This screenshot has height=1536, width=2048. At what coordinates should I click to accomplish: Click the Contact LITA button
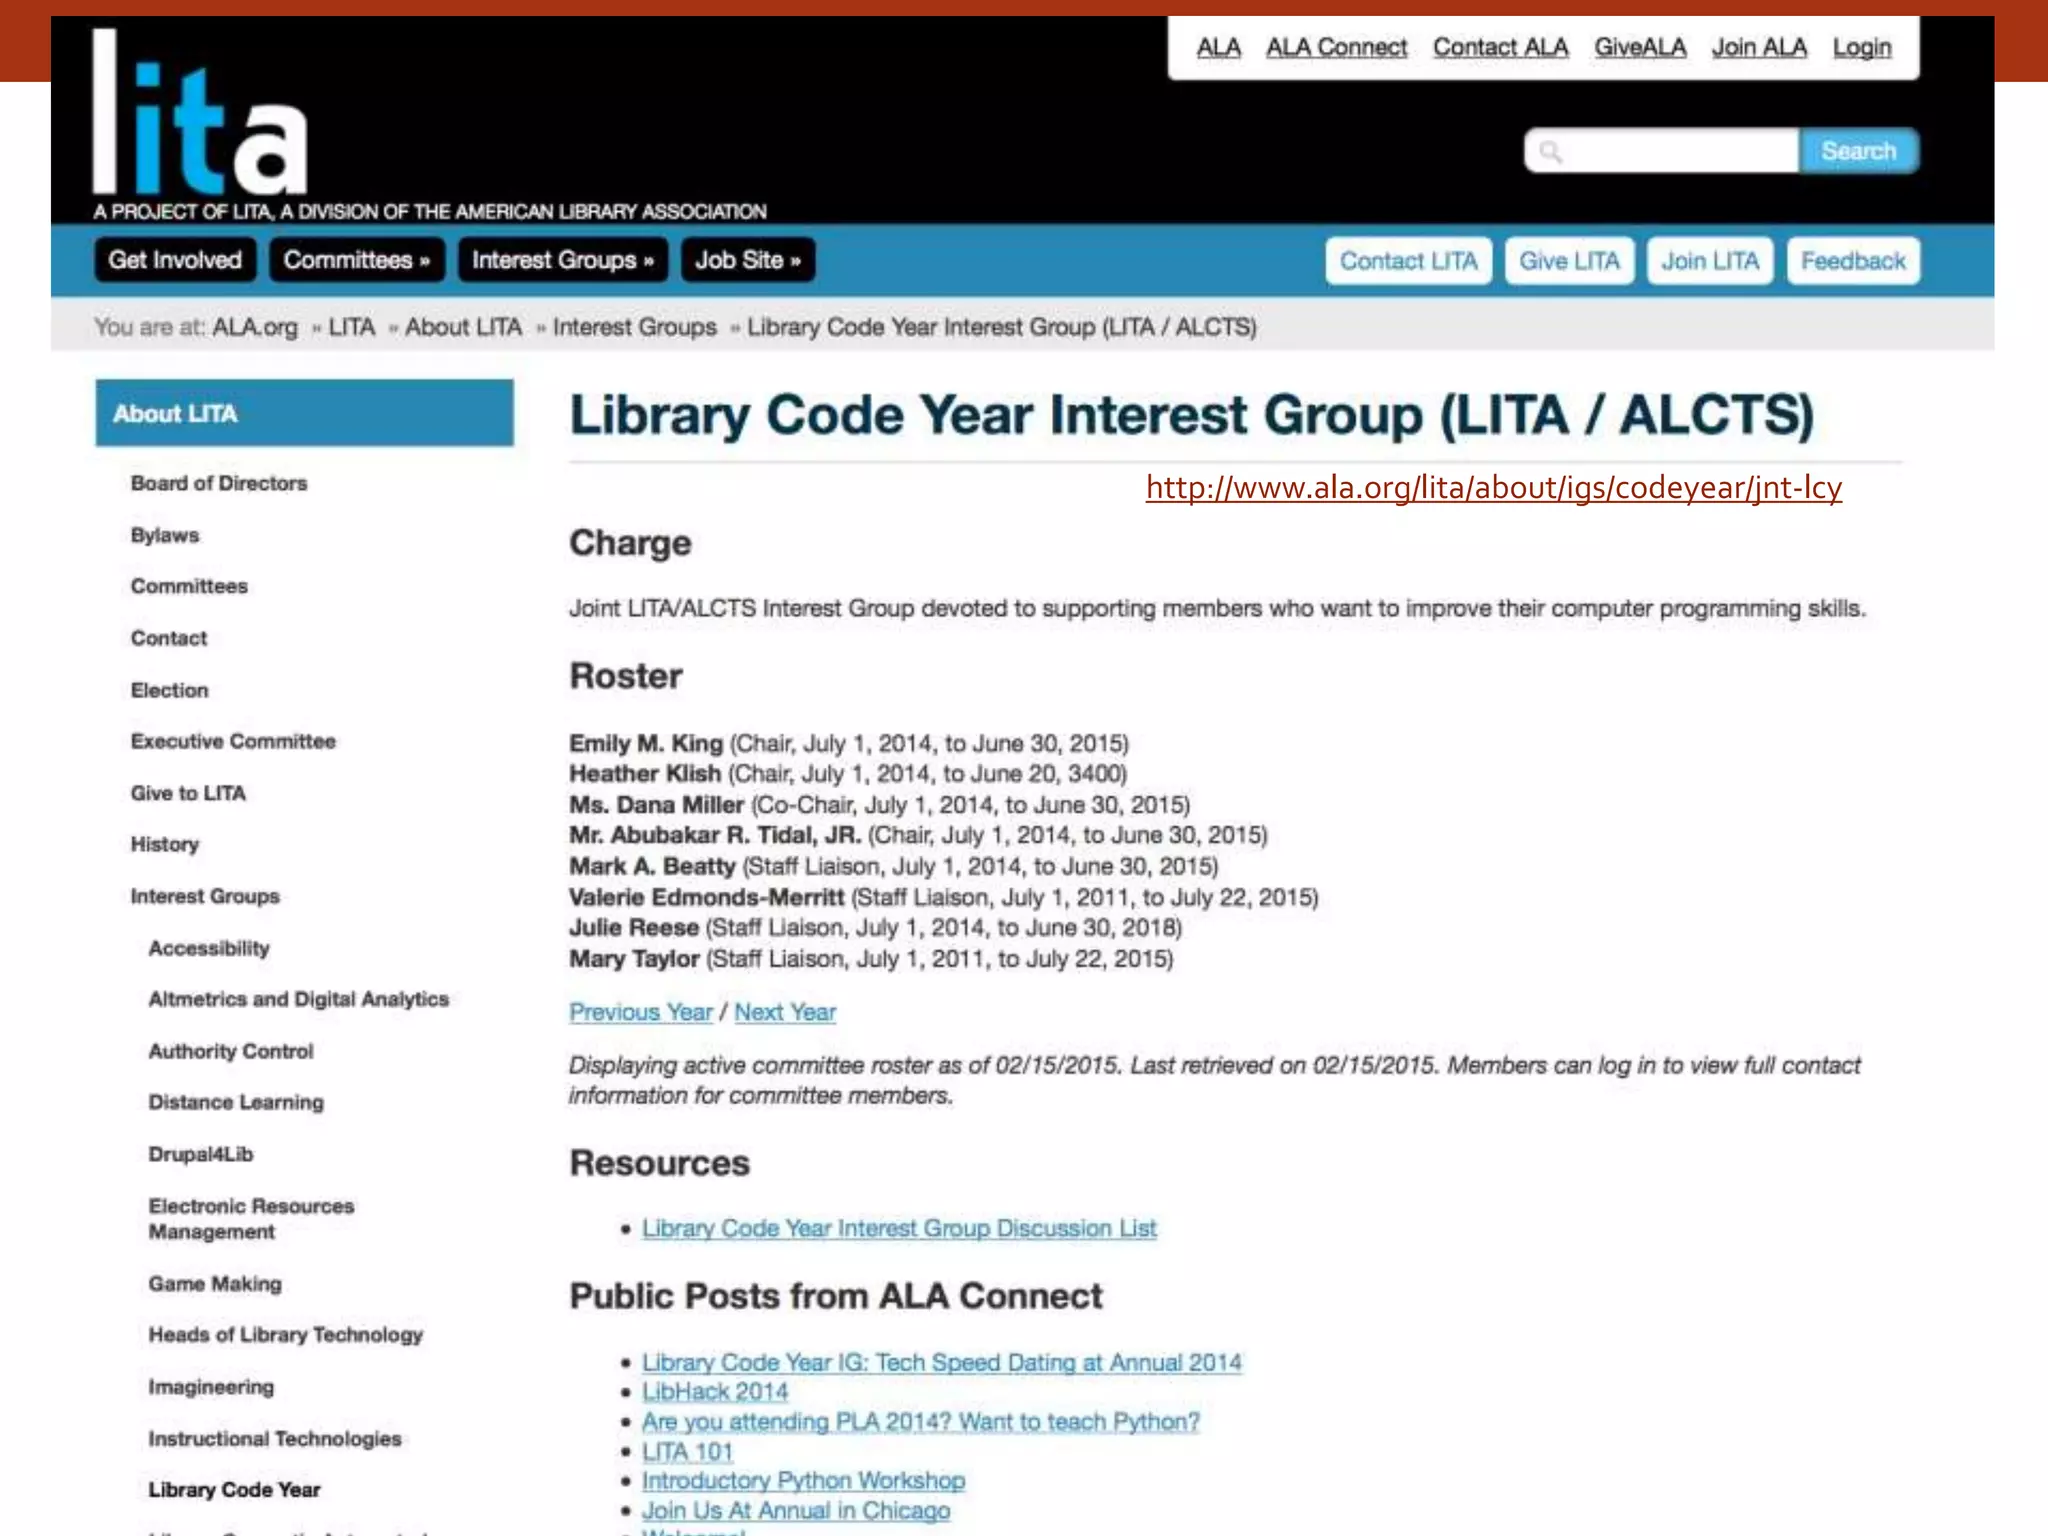pyautogui.click(x=1408, y=261)
